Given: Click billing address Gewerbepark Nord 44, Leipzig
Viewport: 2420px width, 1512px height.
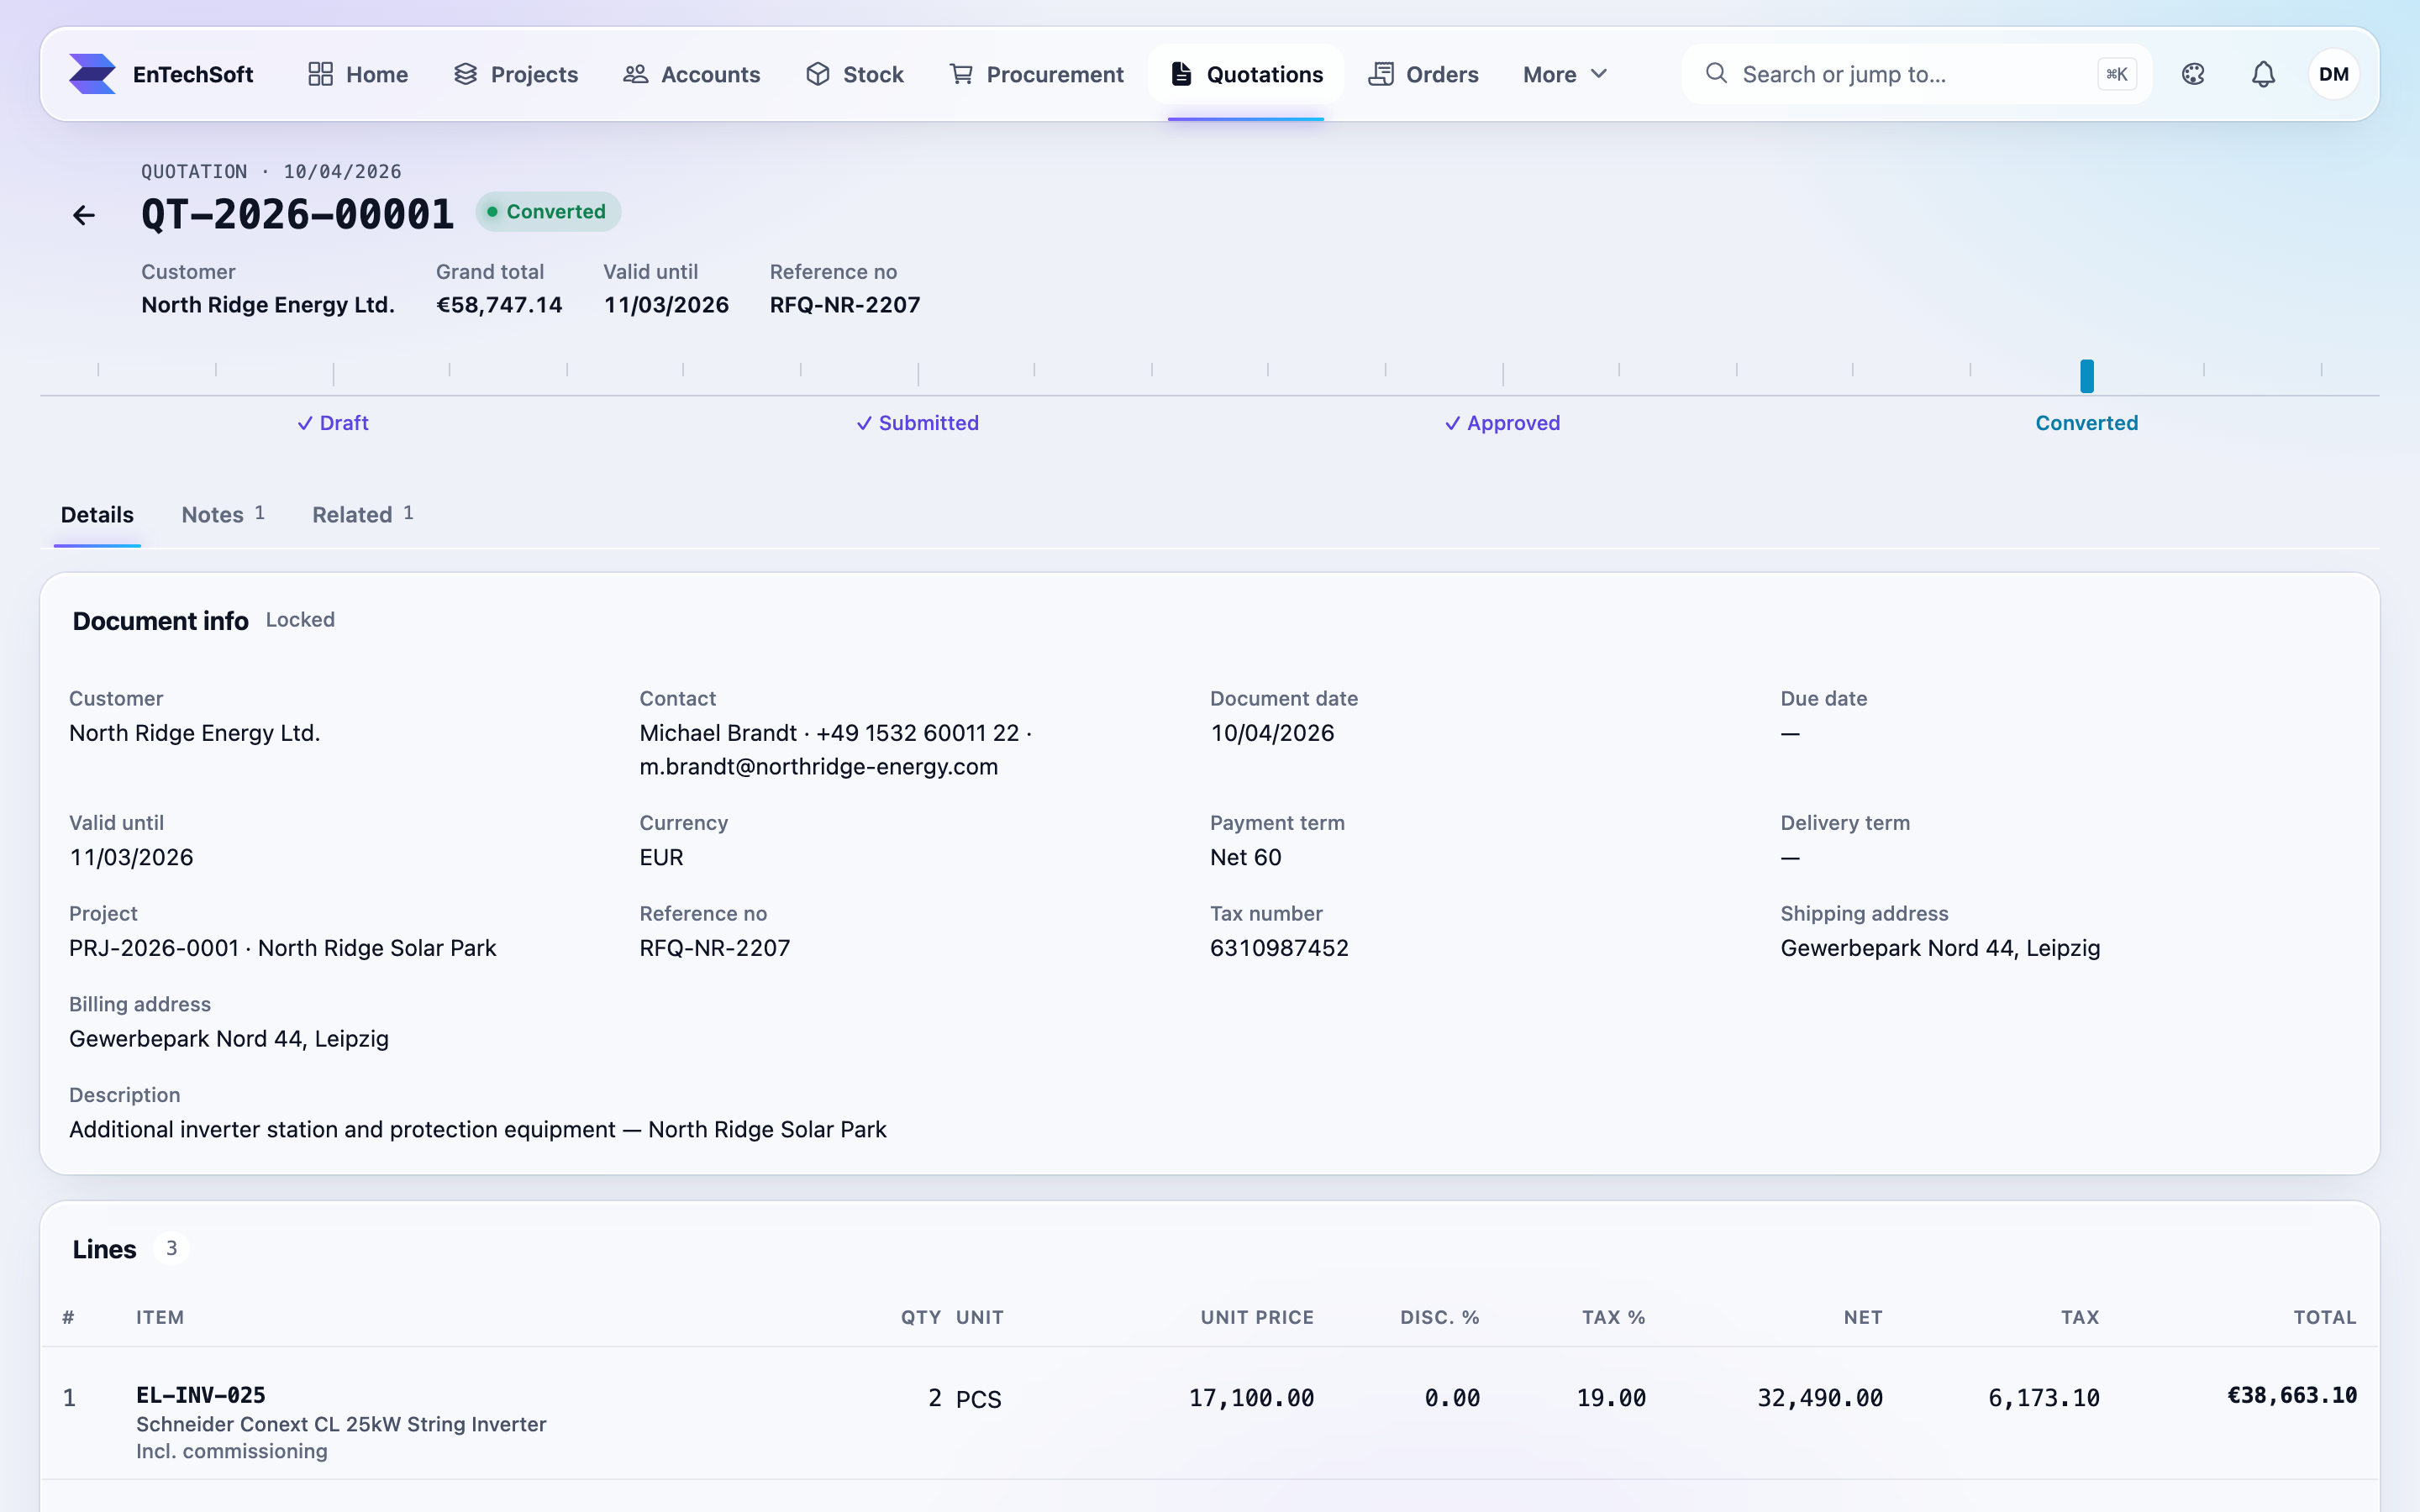Looking at the screenshot, I should pos(229,1039).
